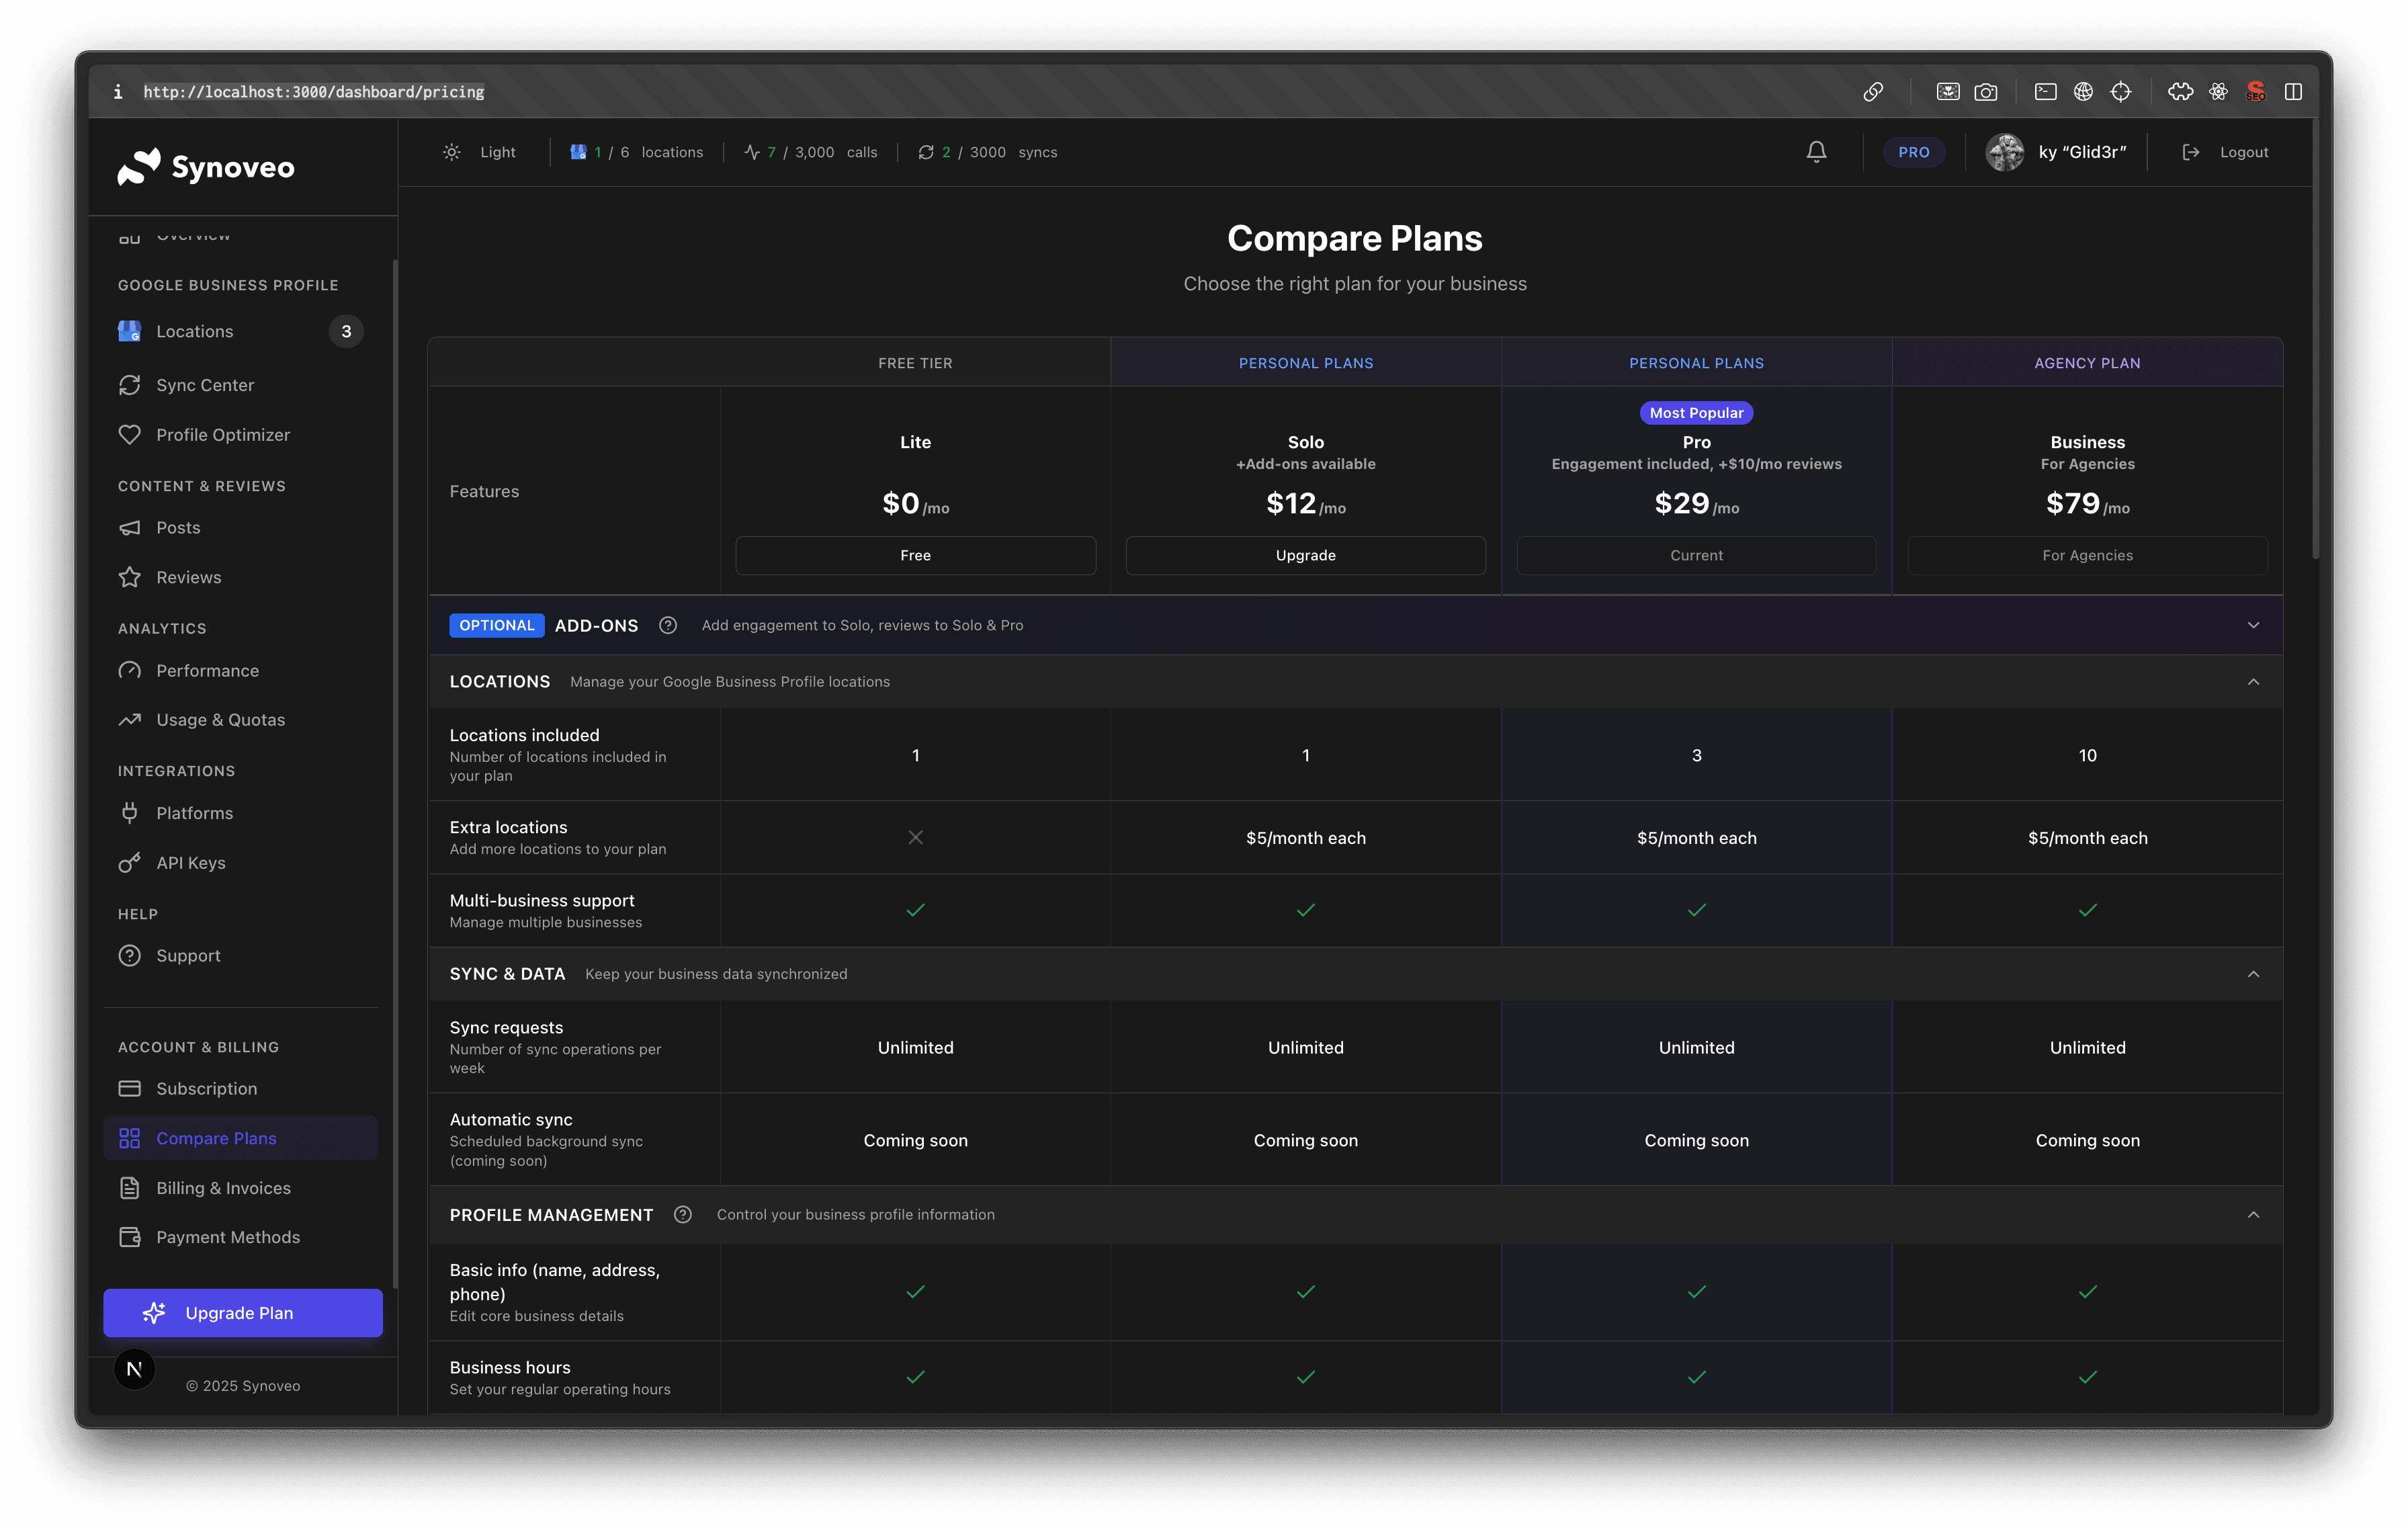This screenshot has height=1528, width=2408.
Task: Open the React devtools icon in the toolbar
Action: point(2218,91)
